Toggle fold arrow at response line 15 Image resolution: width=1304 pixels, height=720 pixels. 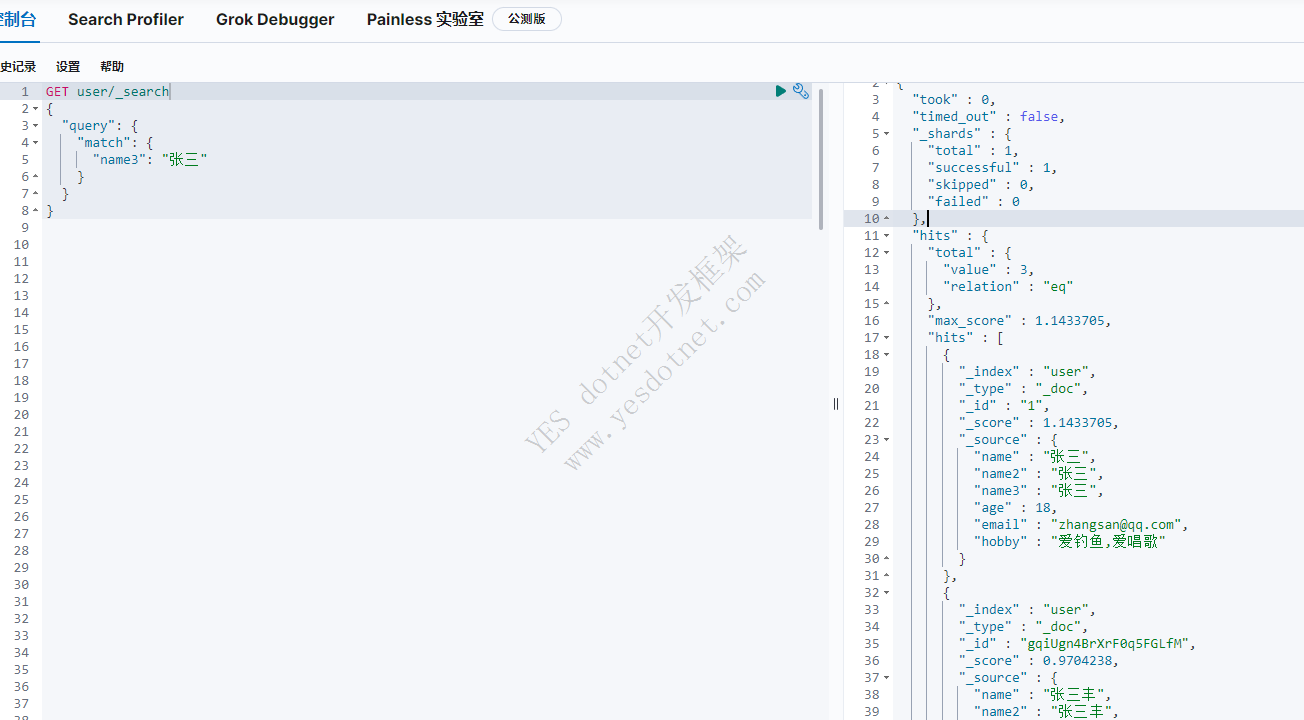pyautogui.click(x=886, y=303)
